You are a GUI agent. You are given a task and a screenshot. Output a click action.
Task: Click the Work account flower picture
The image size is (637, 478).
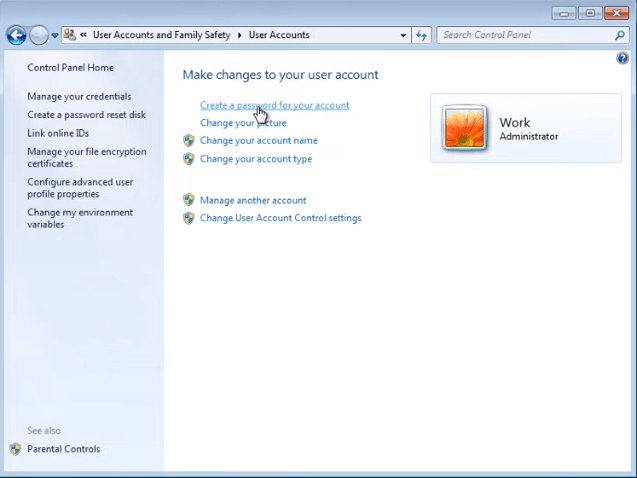(464, 128)
